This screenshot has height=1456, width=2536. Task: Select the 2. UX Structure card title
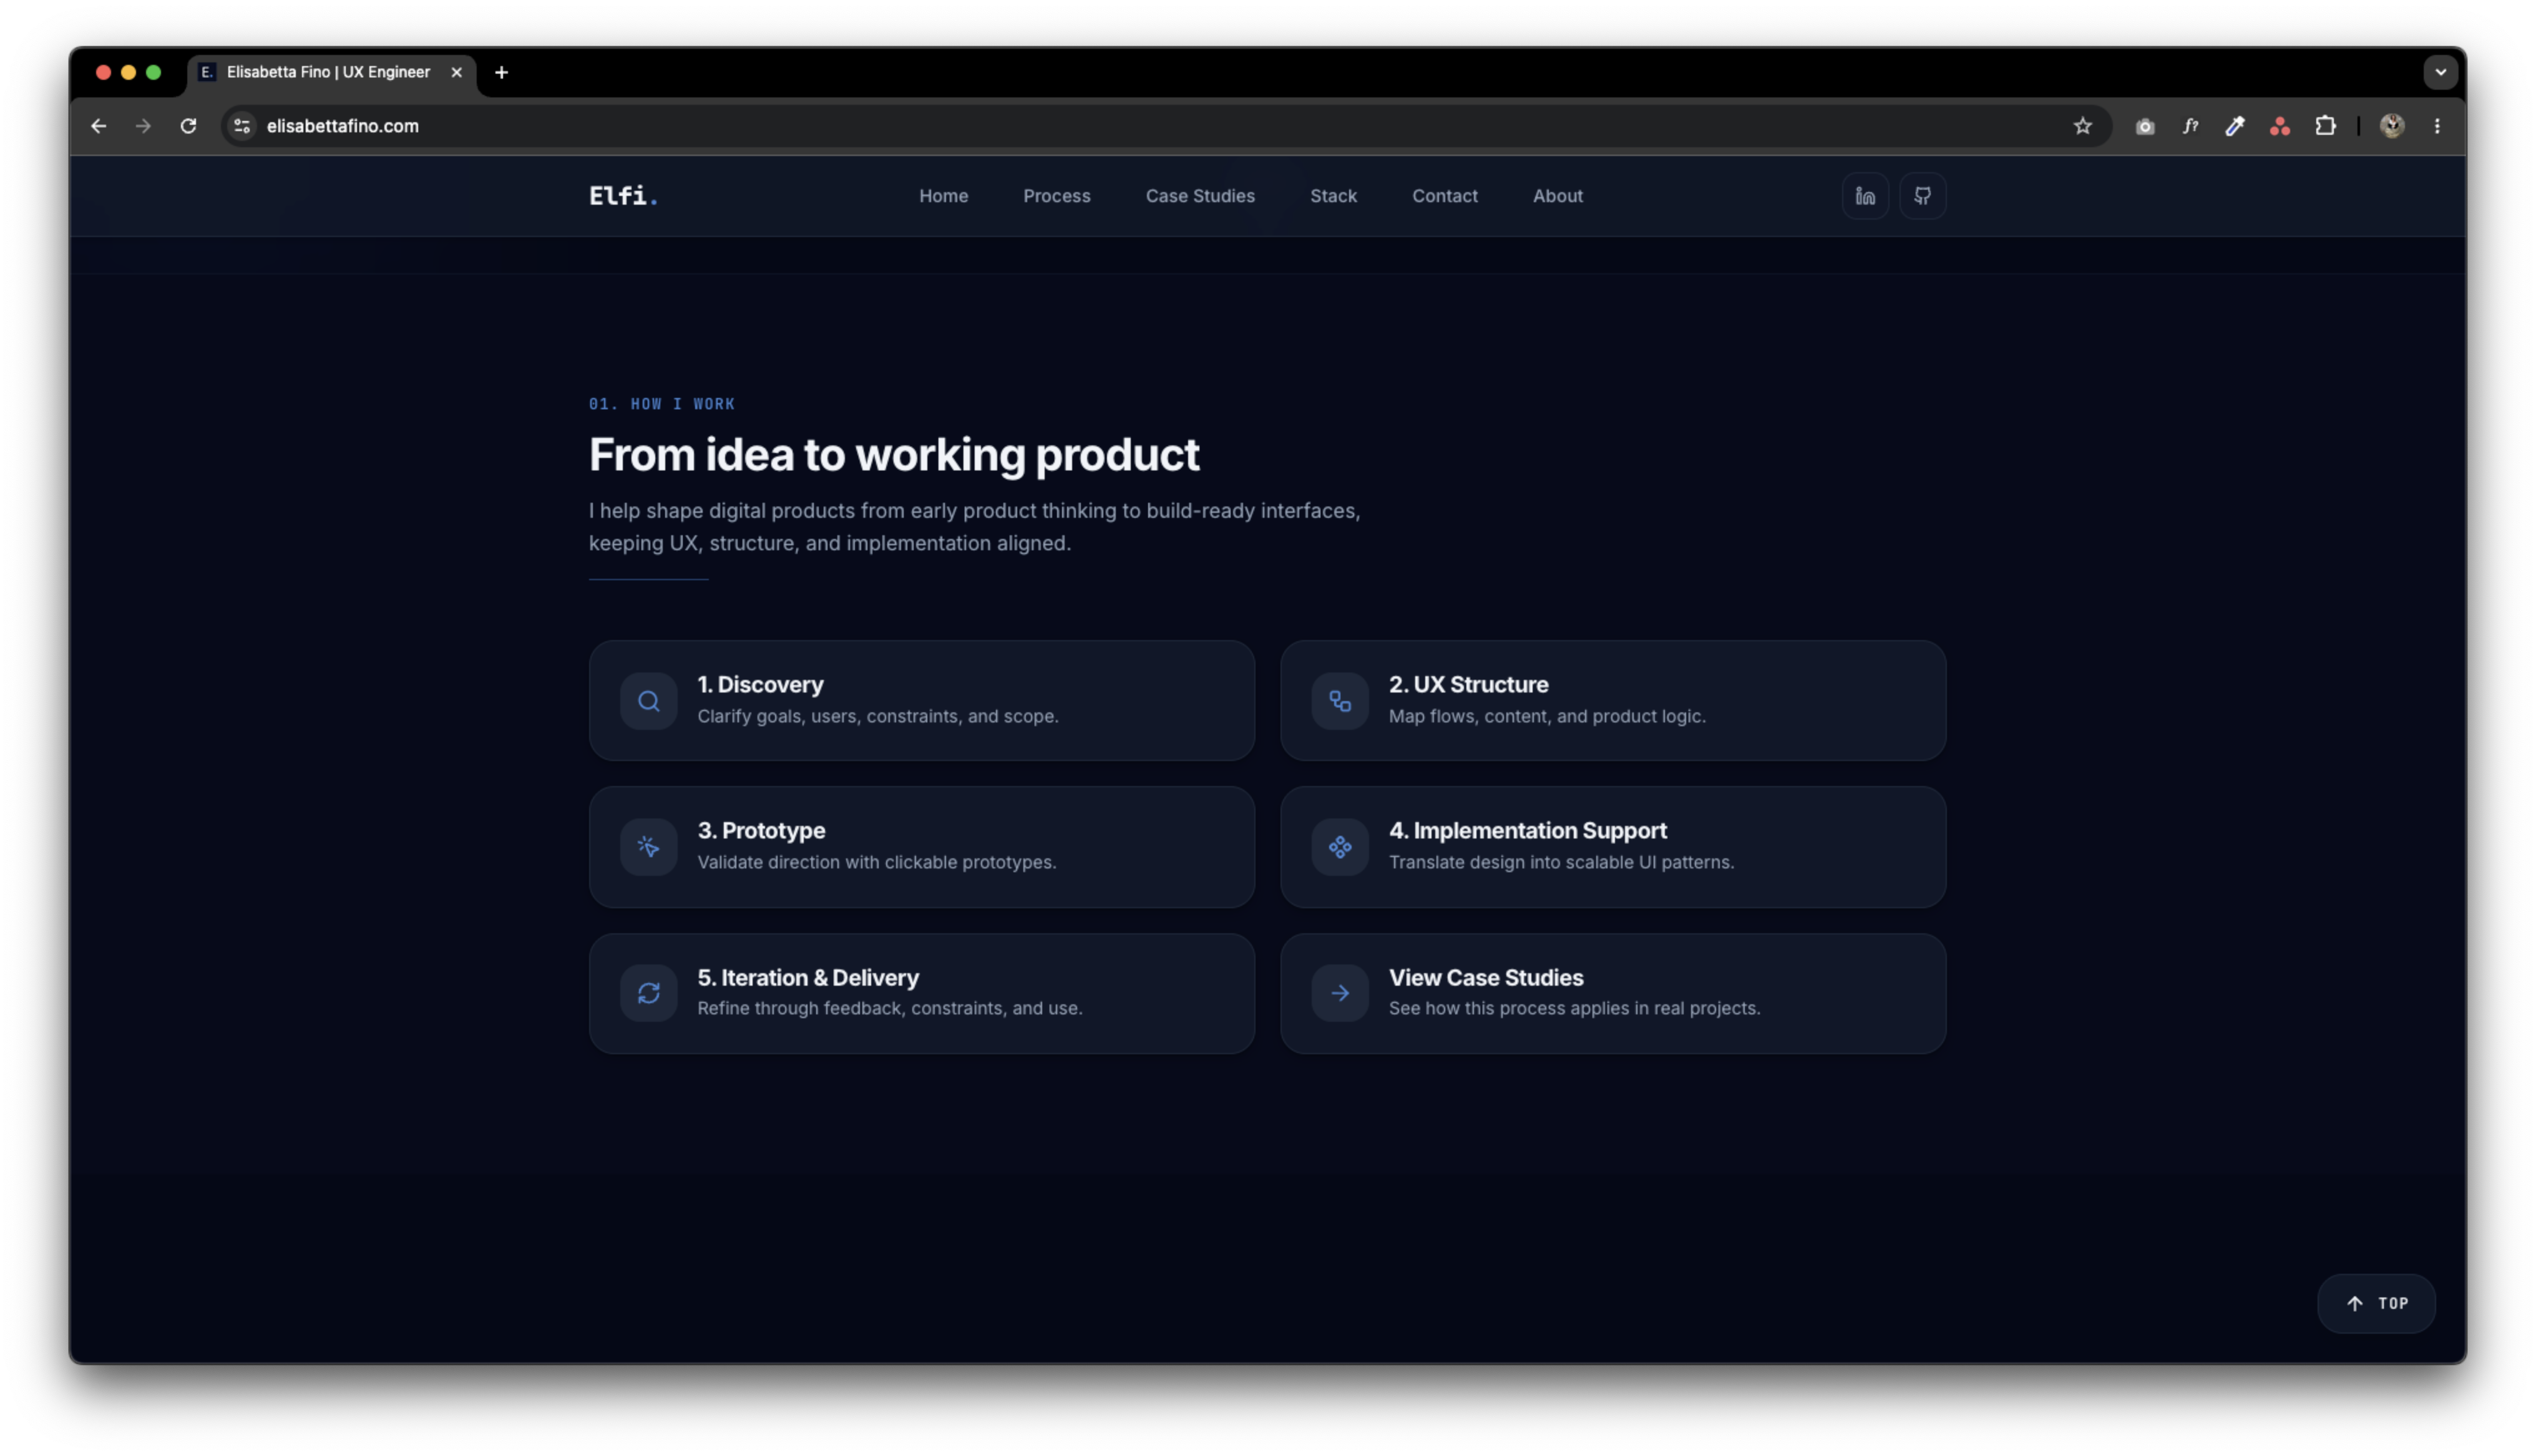pyautogui.click(x=1468, y=685)
